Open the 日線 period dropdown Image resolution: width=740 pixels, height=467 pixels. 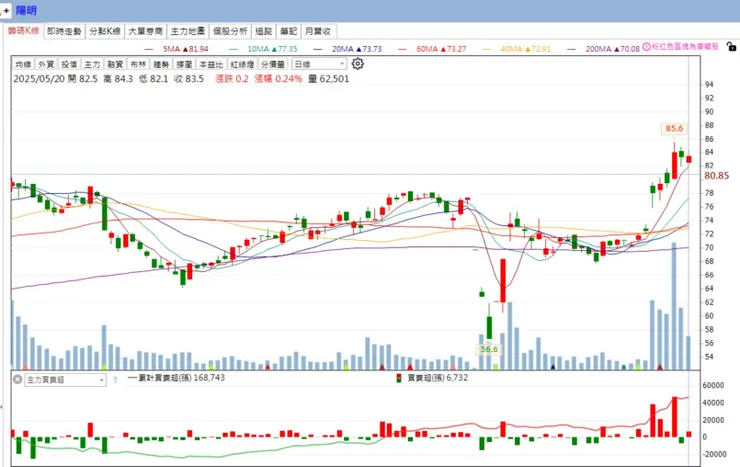click(x=319, y=64)
